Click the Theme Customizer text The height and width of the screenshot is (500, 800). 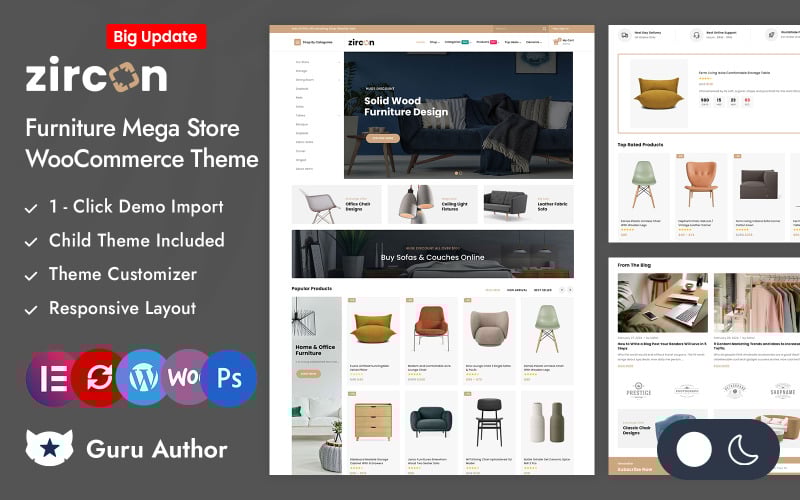coord(123,274)
